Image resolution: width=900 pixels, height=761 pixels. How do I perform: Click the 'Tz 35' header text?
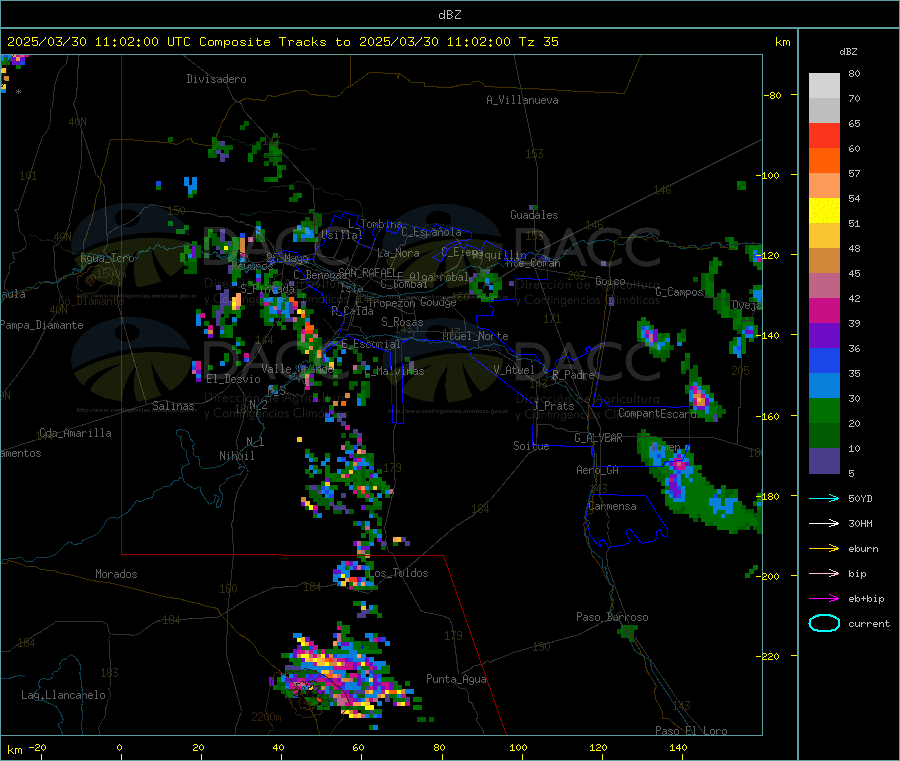tap(538, 42)
